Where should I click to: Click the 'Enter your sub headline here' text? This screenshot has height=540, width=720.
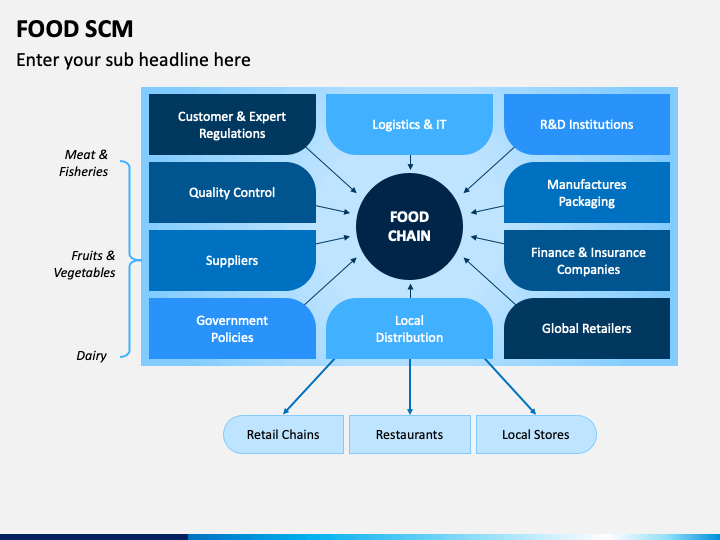[133, 60]
